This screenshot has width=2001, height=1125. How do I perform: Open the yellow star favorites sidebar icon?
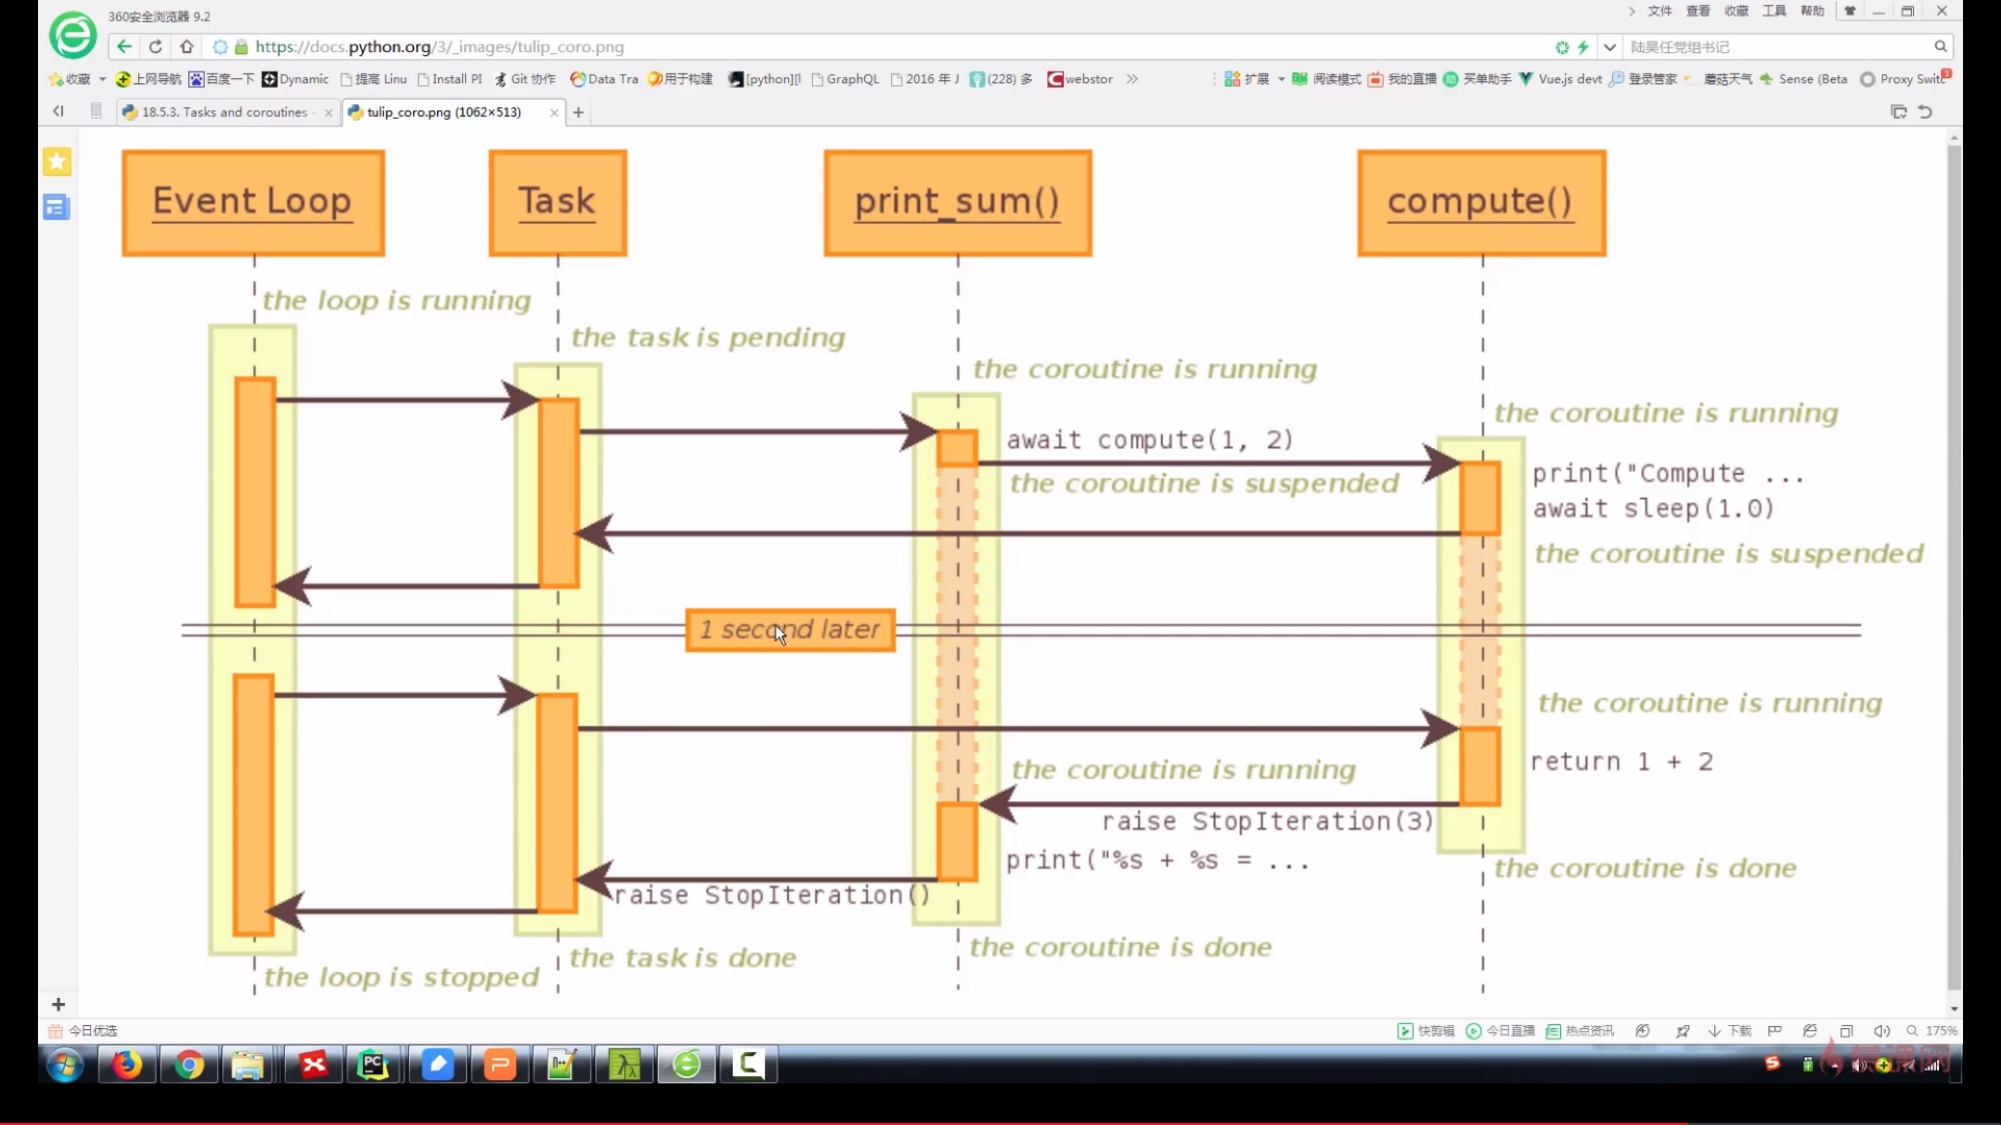coord(57,161)
